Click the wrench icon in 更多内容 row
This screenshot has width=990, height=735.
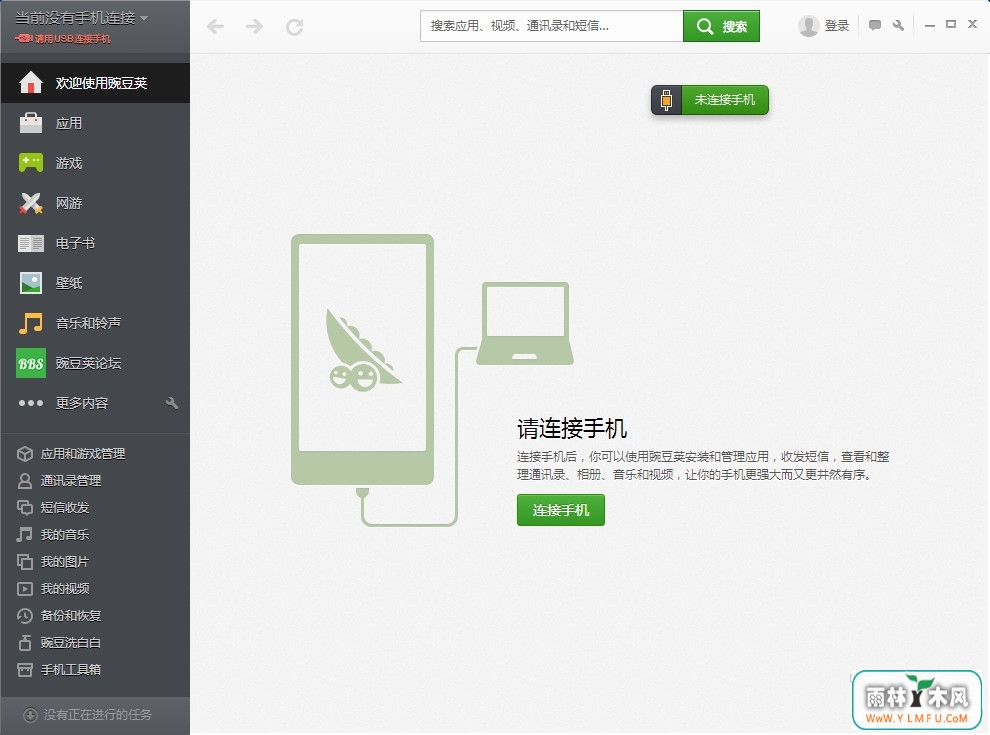[x=172, y=403]
